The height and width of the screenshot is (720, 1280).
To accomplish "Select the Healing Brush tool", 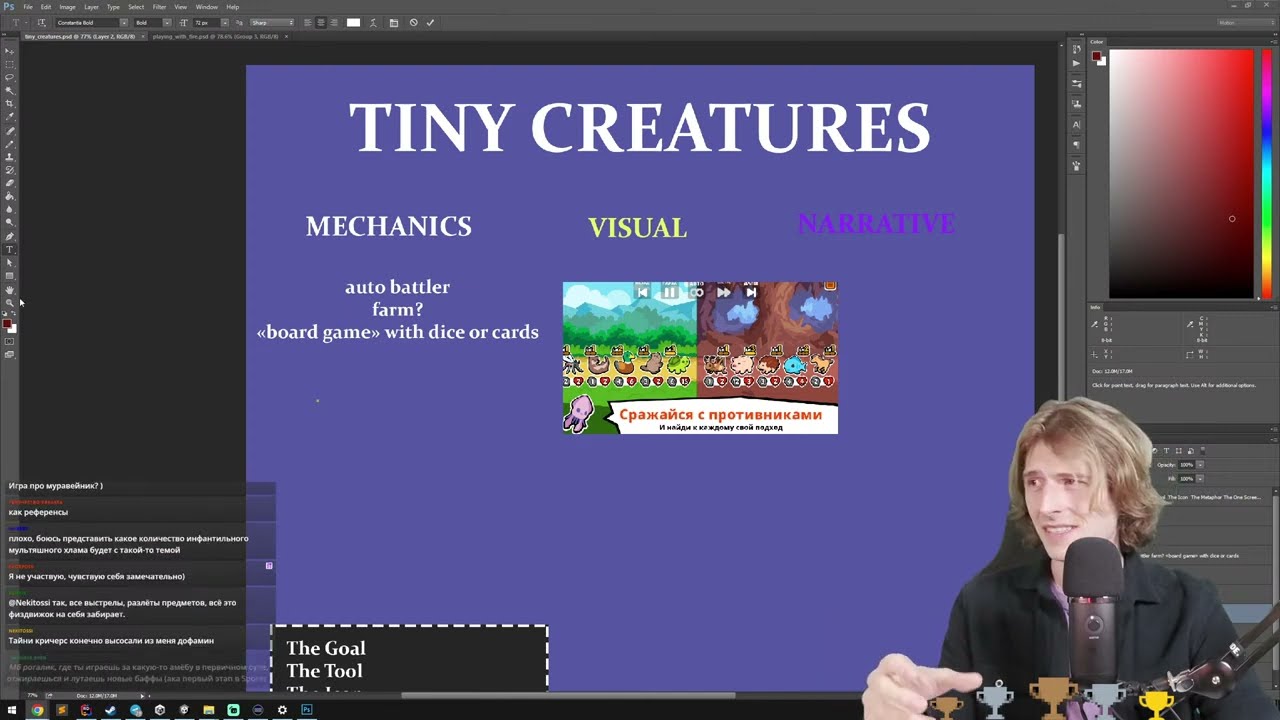I will click(x=10, y=130).
